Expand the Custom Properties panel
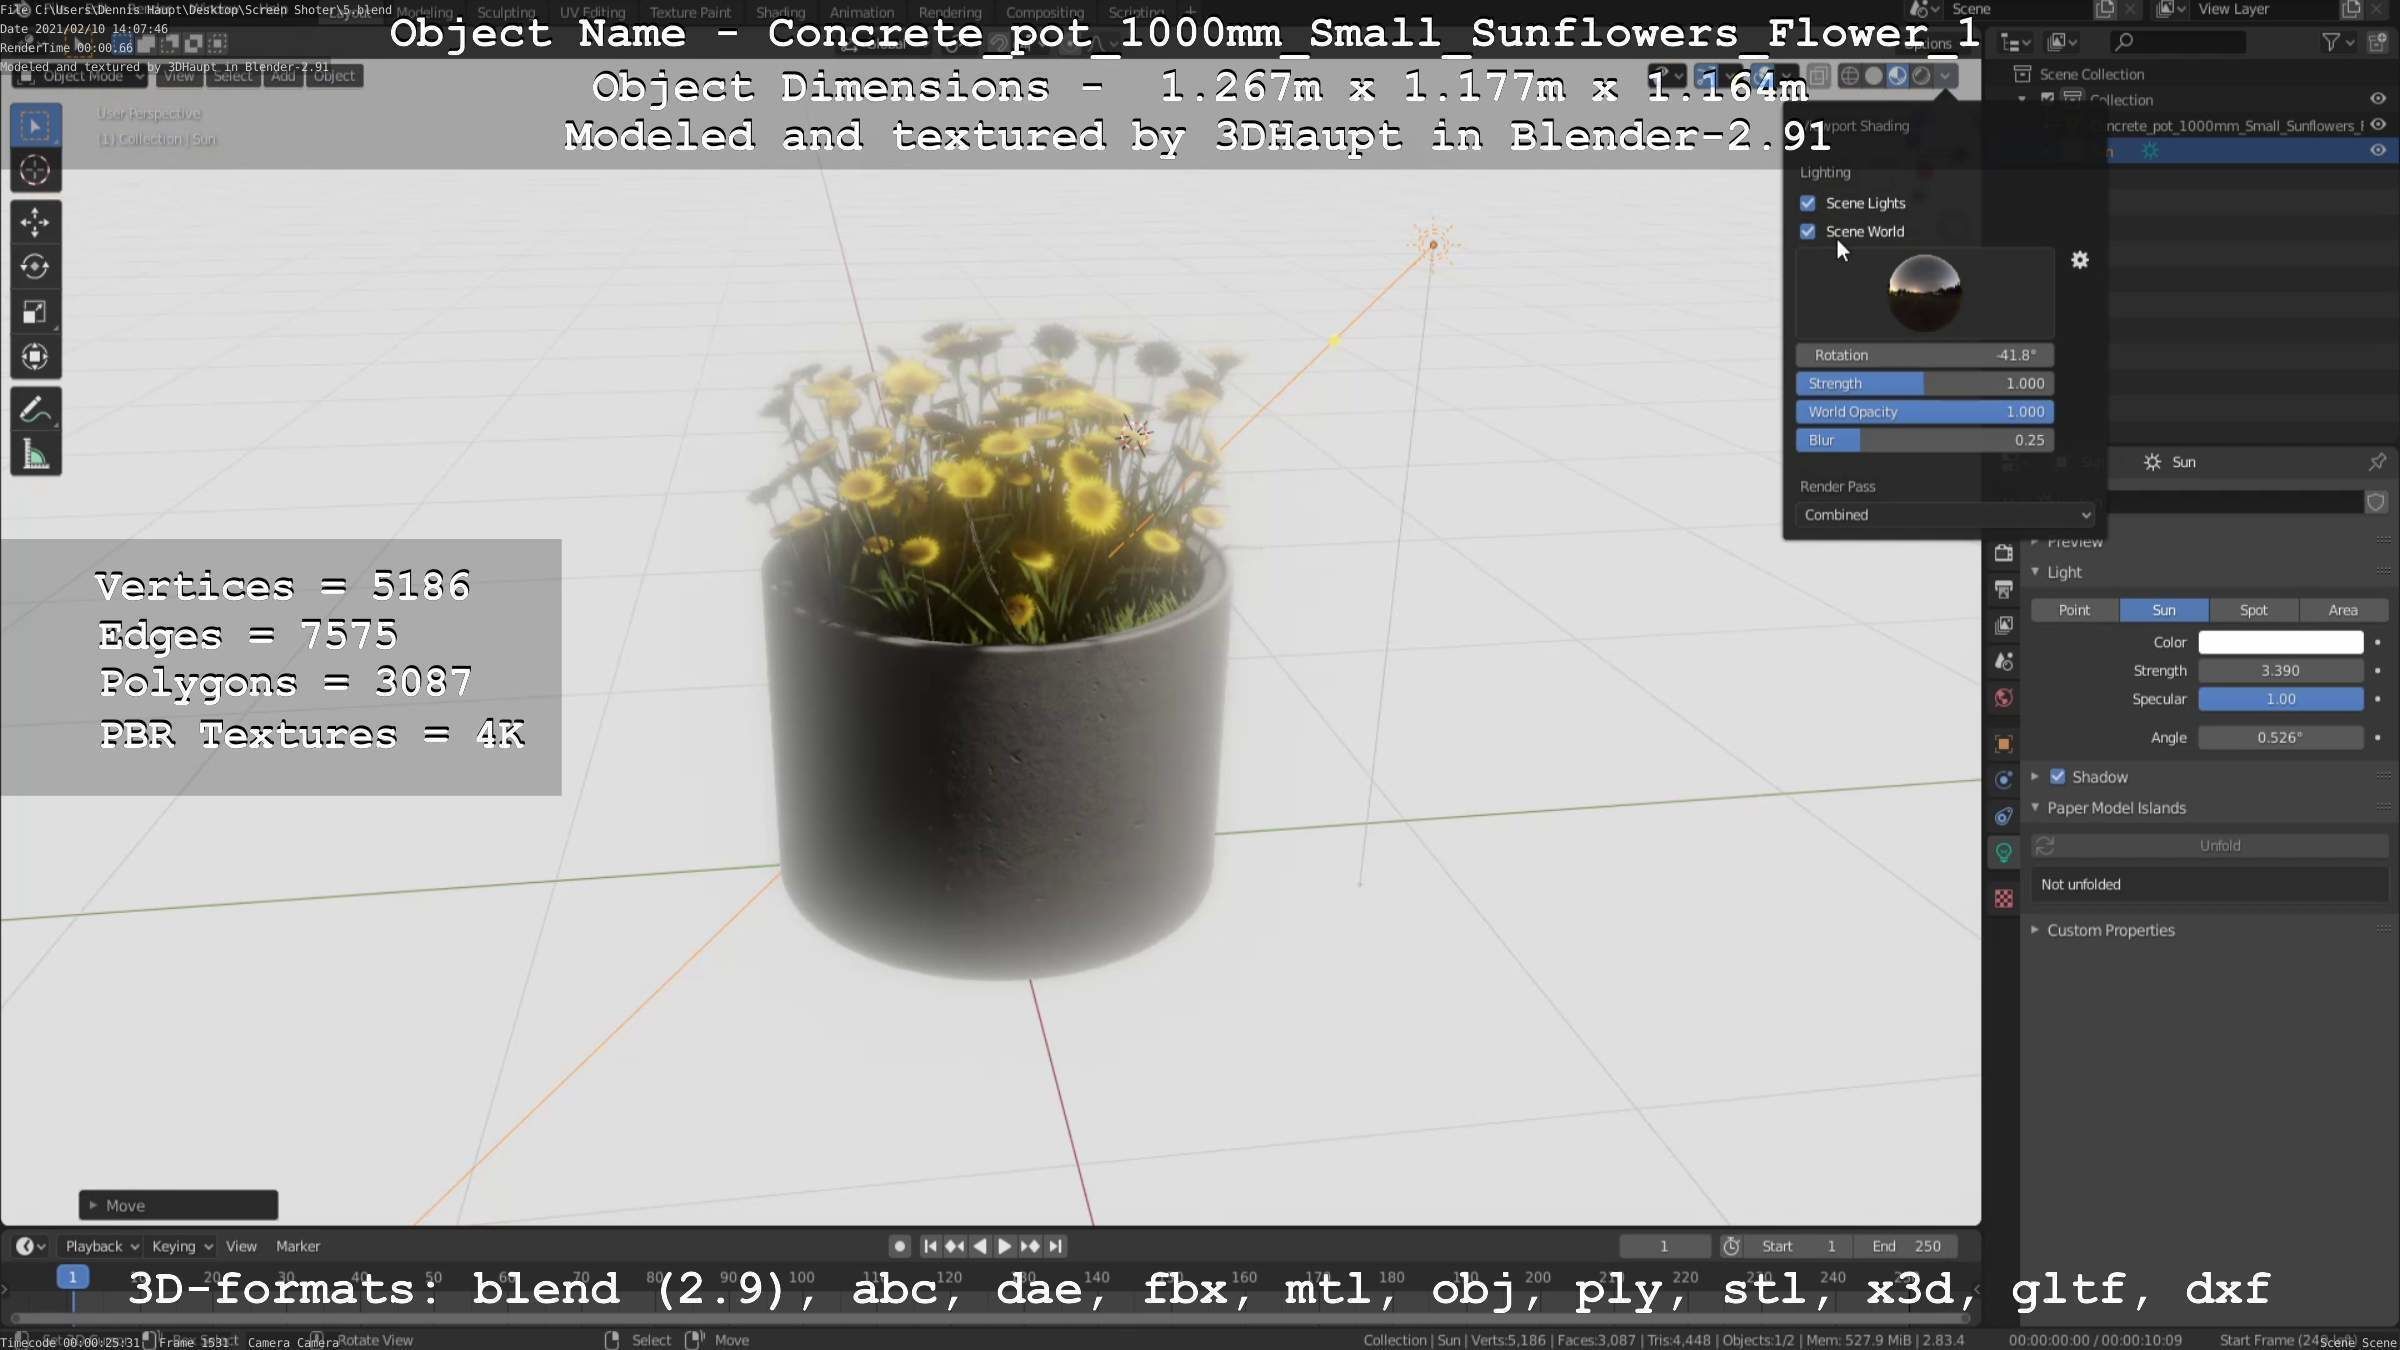The height and width of the screenshot is (1350, 2400). click(2035, 930)
